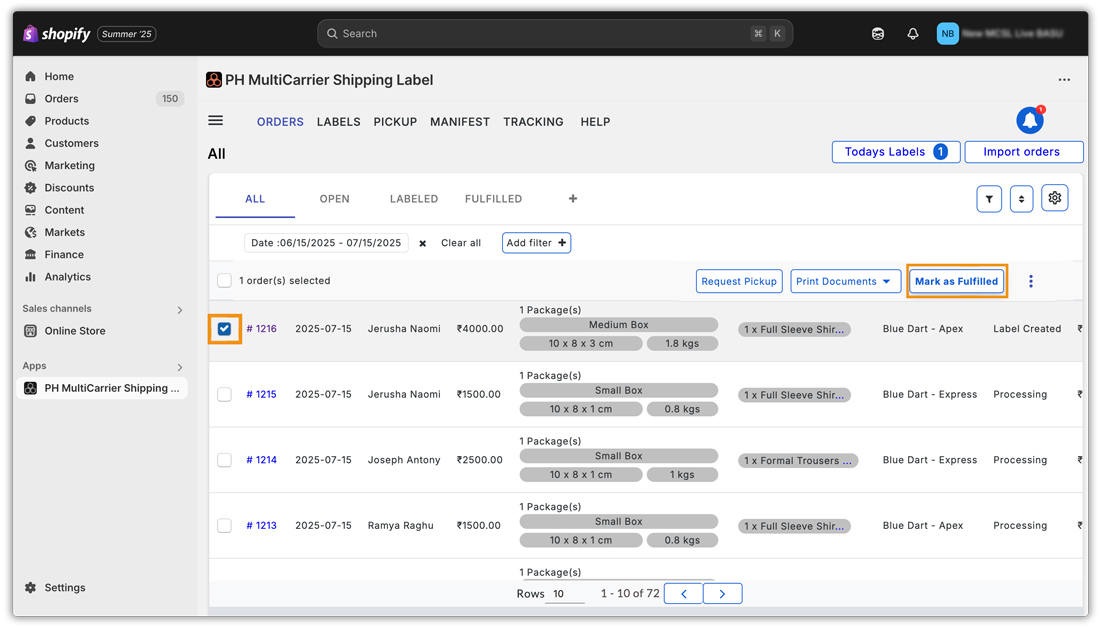Viewport: 1100px width, 628px height.
Task: Open Orders in the sidebar
Action: [62, 99]
